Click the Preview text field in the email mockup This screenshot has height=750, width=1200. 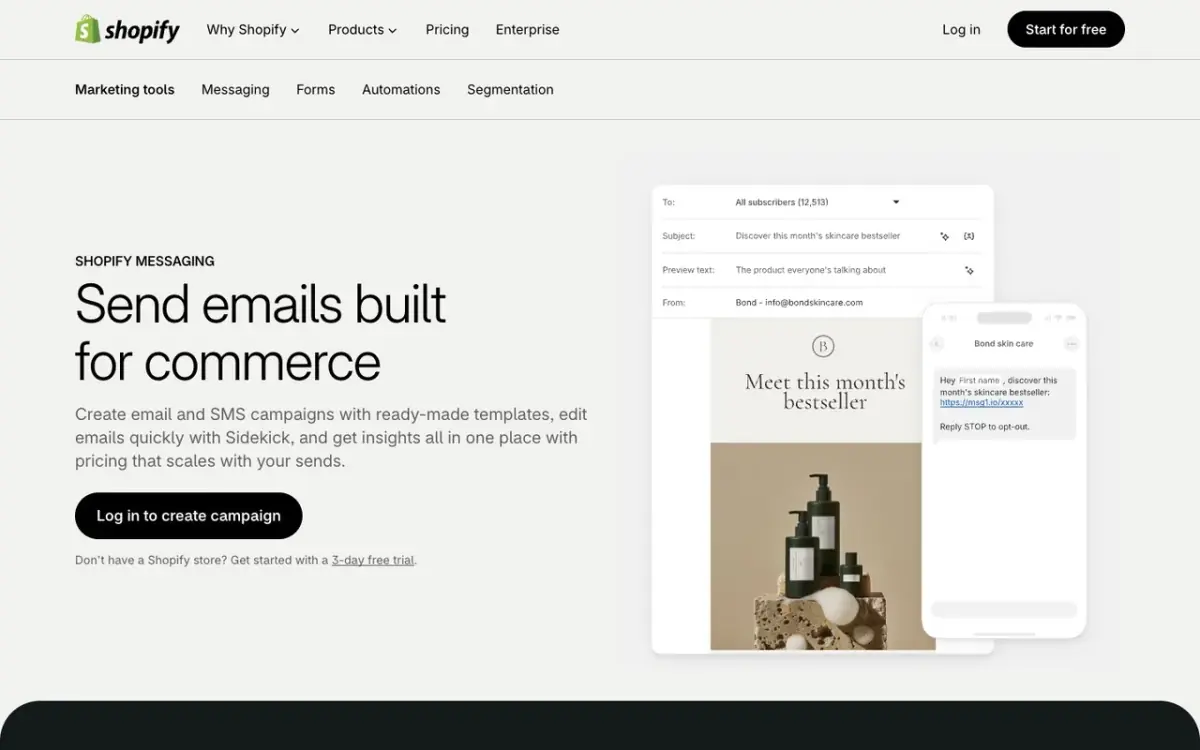(810, 270)
